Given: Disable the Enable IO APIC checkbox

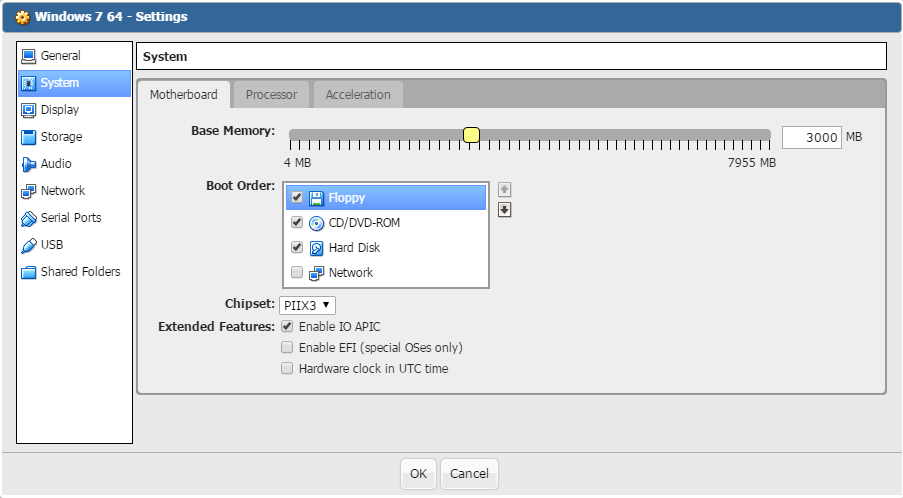Looking at the screenshot, I should coord(288,327).
